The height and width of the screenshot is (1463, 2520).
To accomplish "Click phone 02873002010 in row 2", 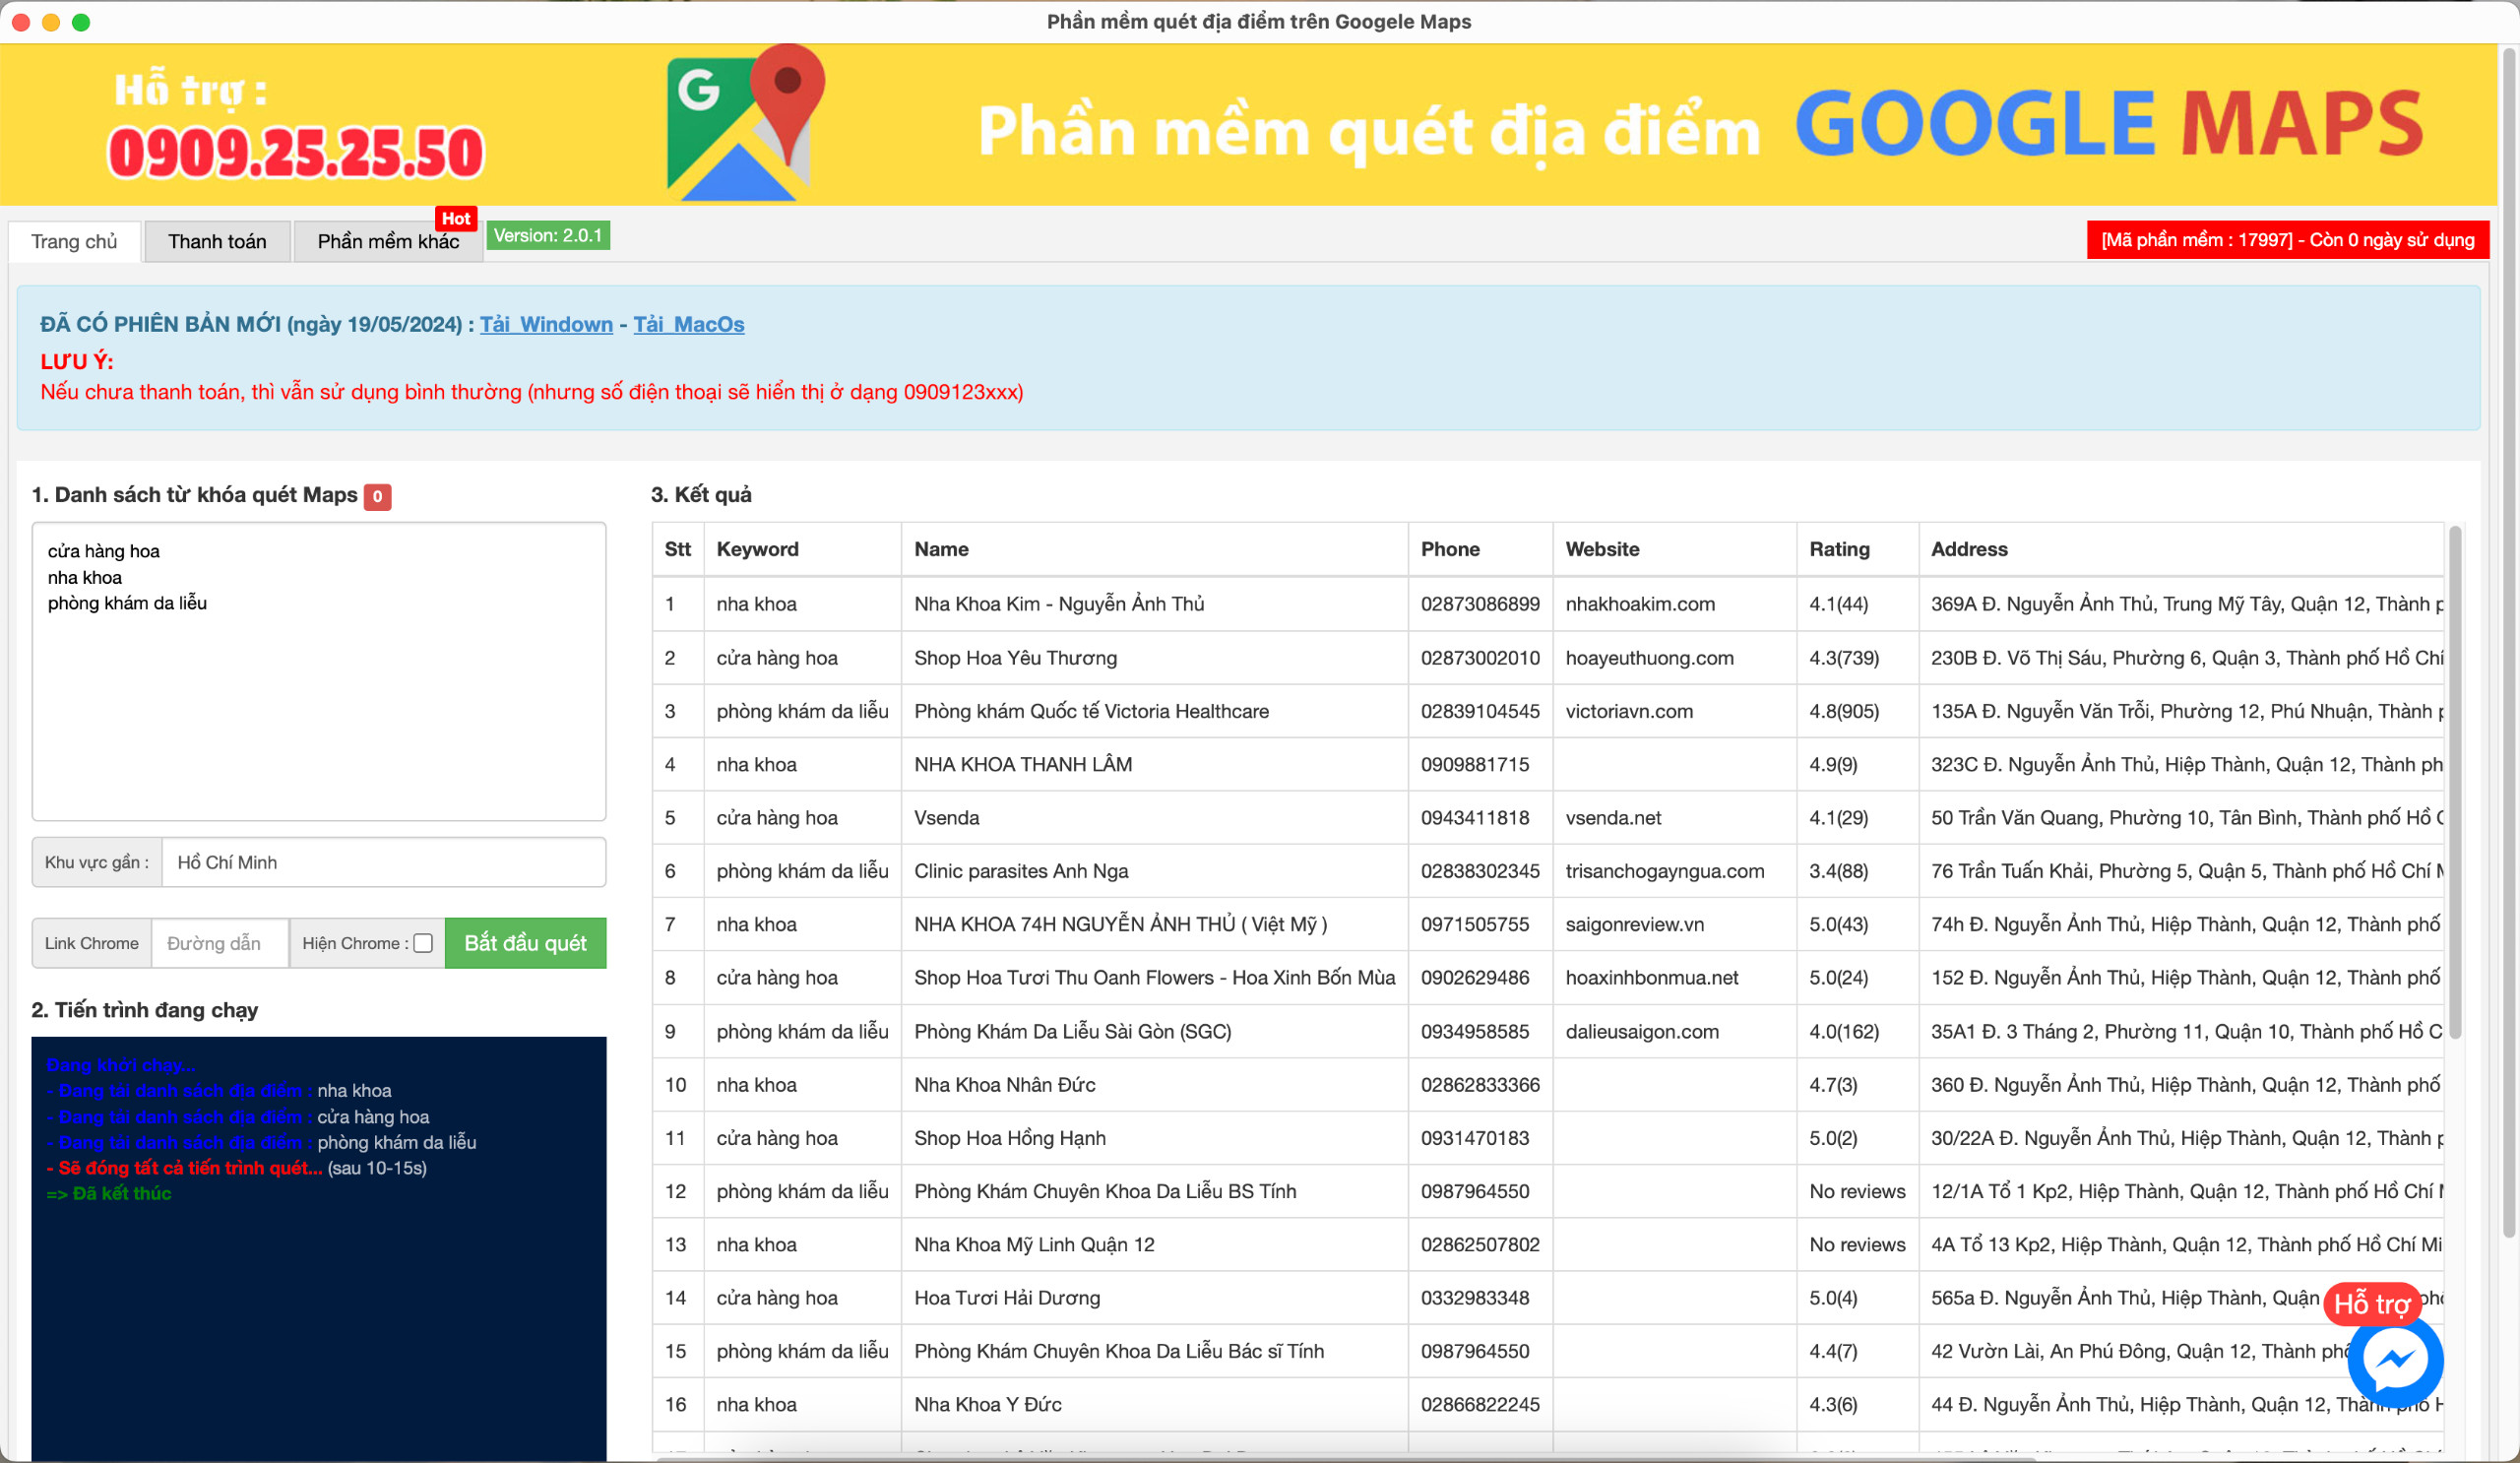I will [x=1480, y=658].
